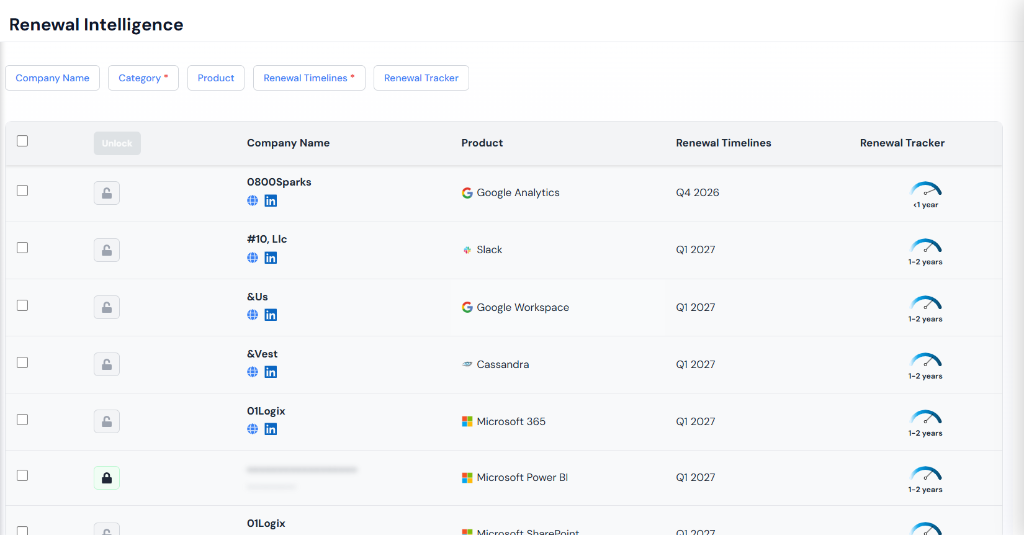Click the lock icon for #10, Llc

pyautogui.click(x=106, y=250)
